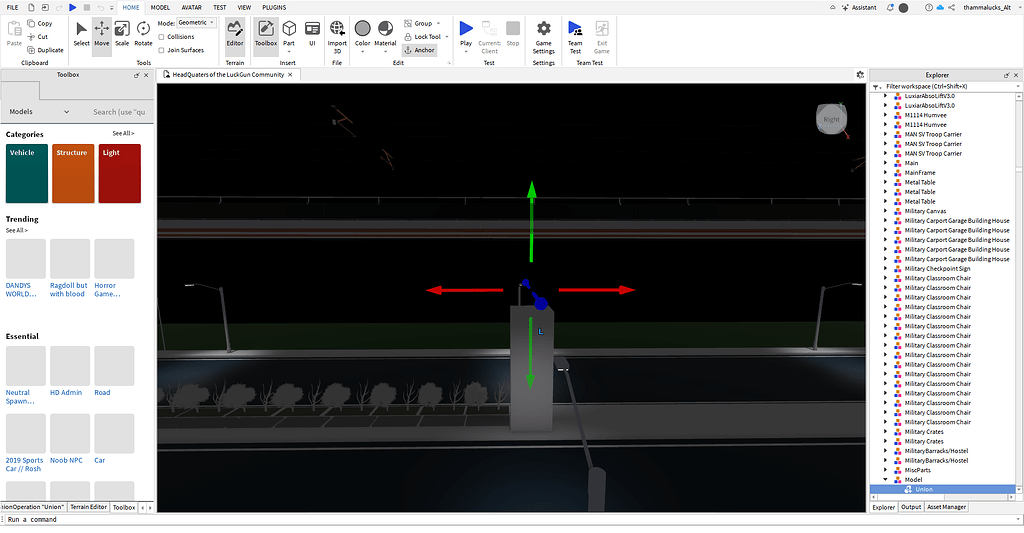Pick the Scale tool
The height and width of the screenshot is (533, 1024).
click(x=122, y=34)
